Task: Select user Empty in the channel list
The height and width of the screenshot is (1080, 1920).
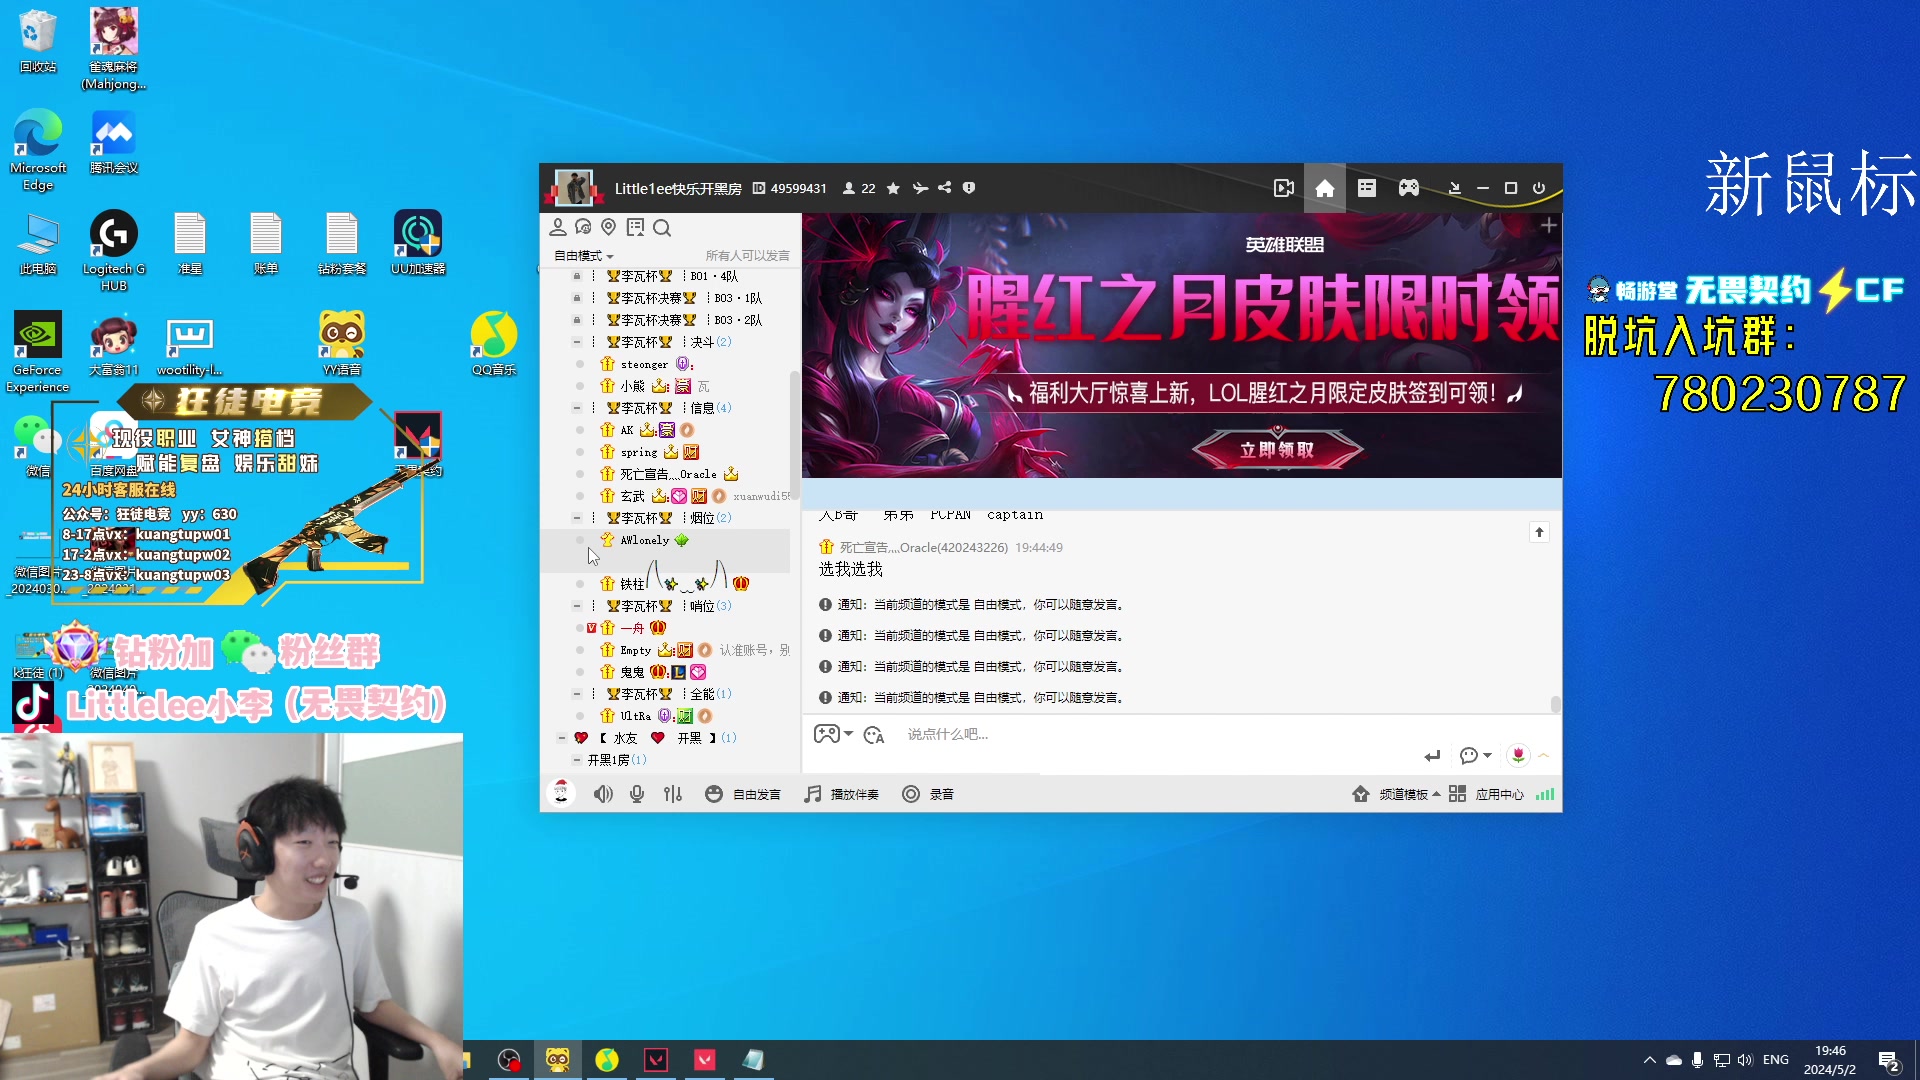Action: pyautogui.click(x=635, y=650)
